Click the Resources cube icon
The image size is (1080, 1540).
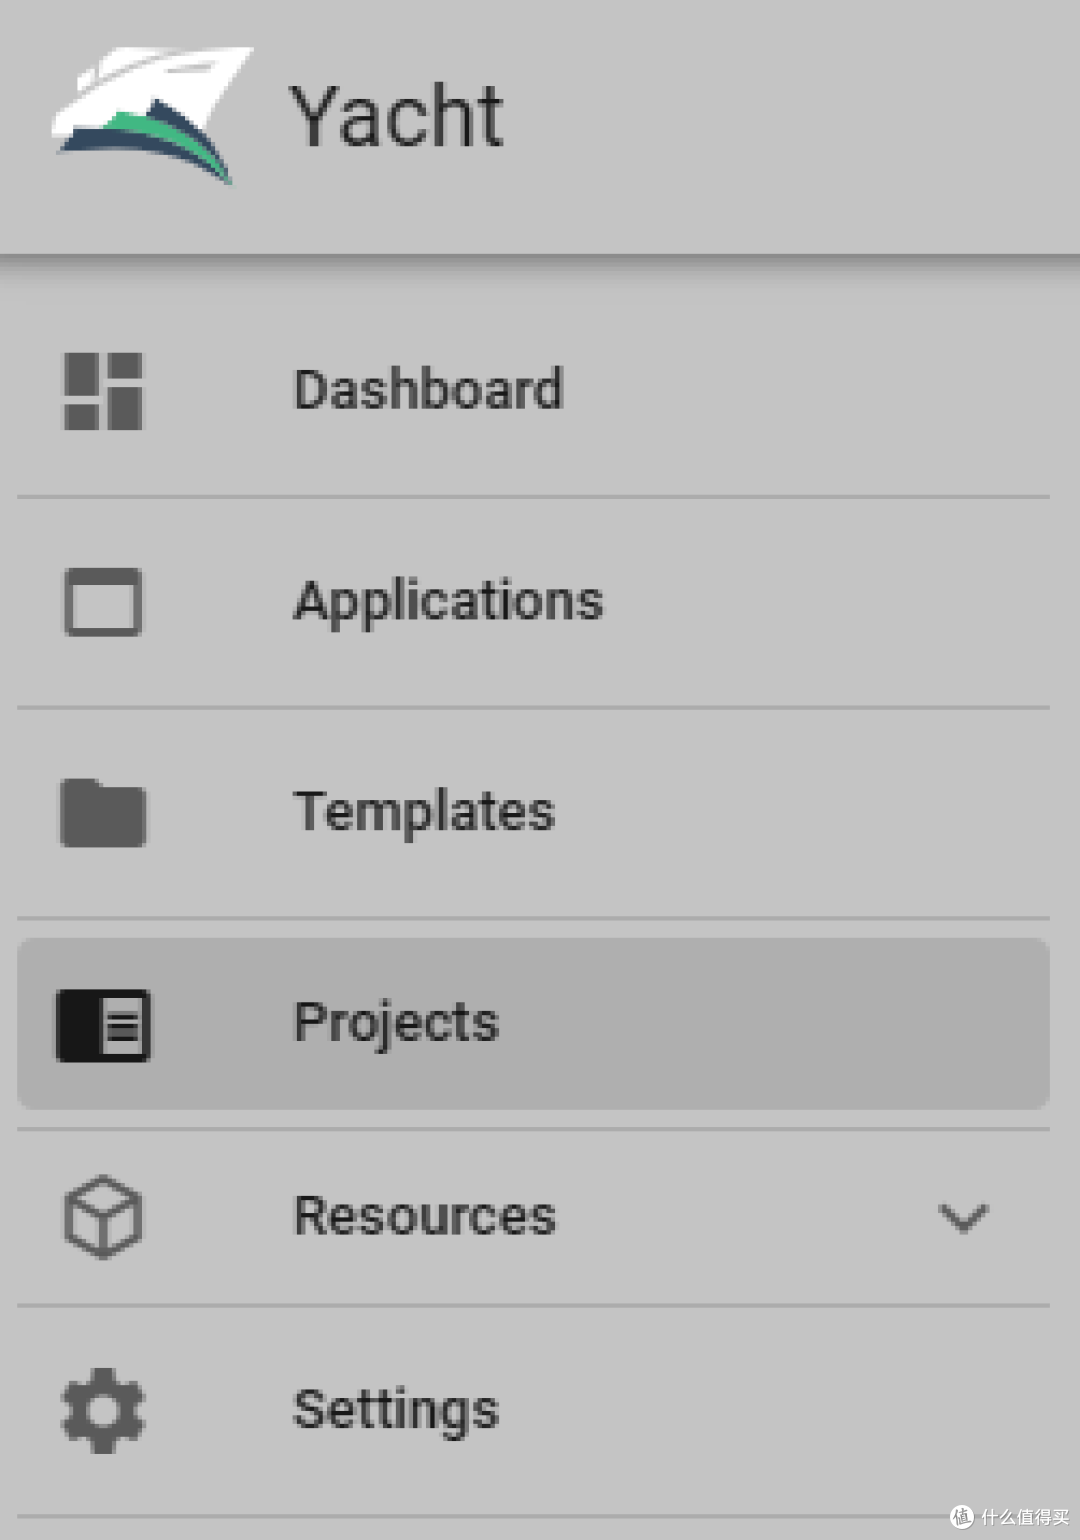coord(103,1216)
